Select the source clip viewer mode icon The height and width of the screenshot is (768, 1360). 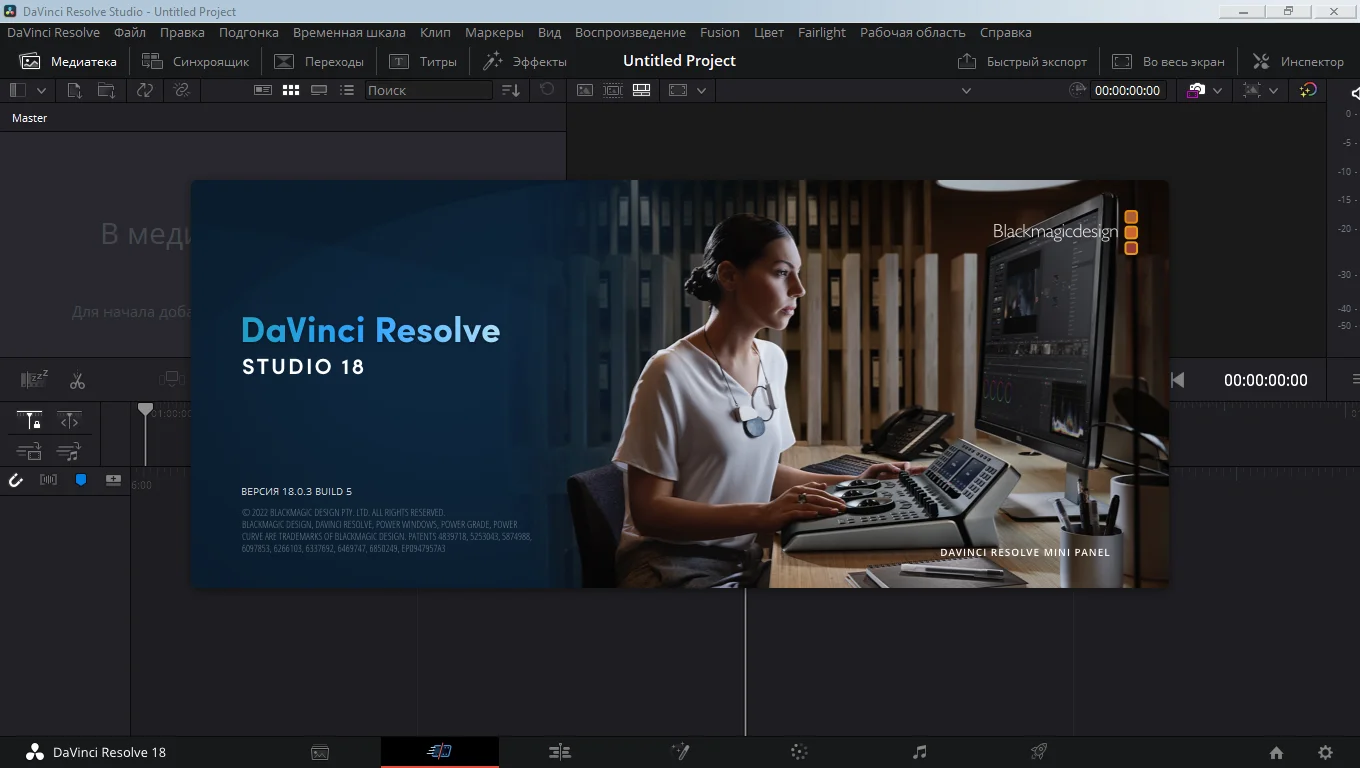[x=585, y=90]
